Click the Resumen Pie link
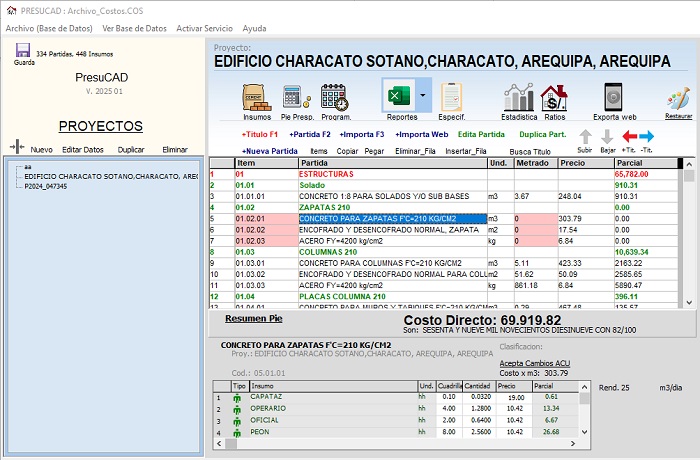 (x=253, y=318)
